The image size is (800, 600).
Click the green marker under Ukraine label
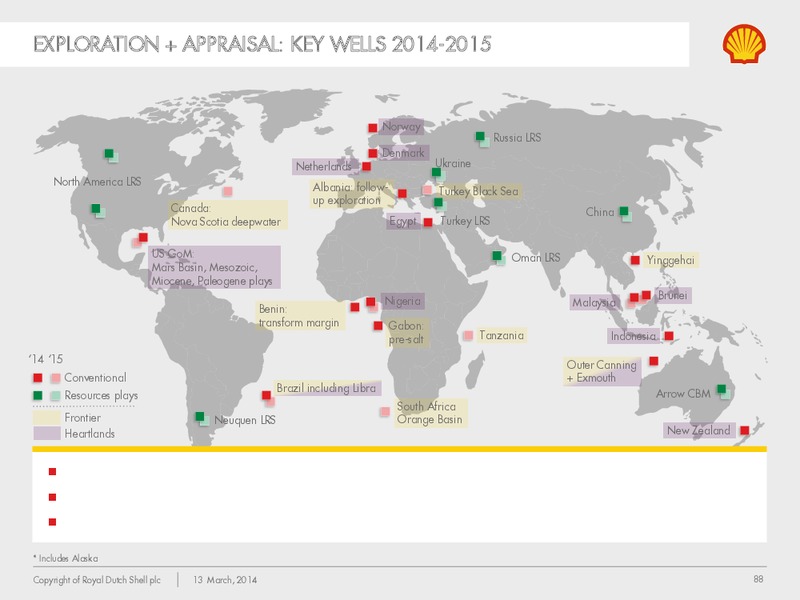point(437,172)
